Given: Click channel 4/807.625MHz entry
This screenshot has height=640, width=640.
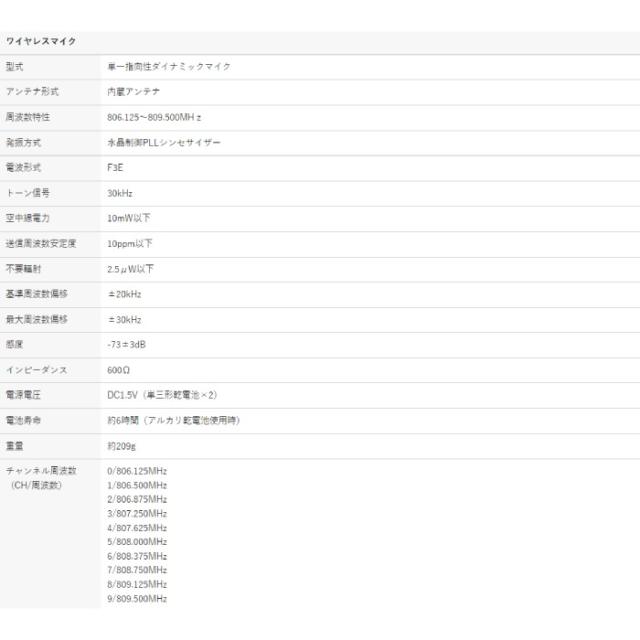Looking at the screenshot, I should point(137,528).
